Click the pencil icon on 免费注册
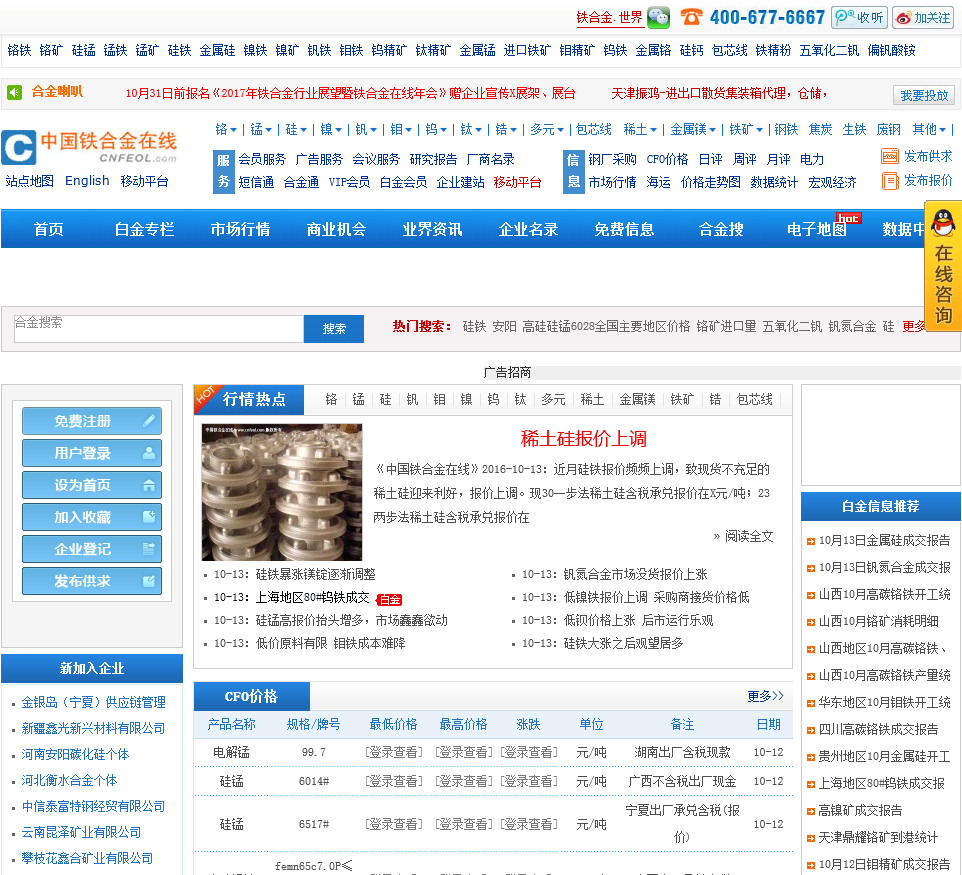 click(x=148, y=421)
